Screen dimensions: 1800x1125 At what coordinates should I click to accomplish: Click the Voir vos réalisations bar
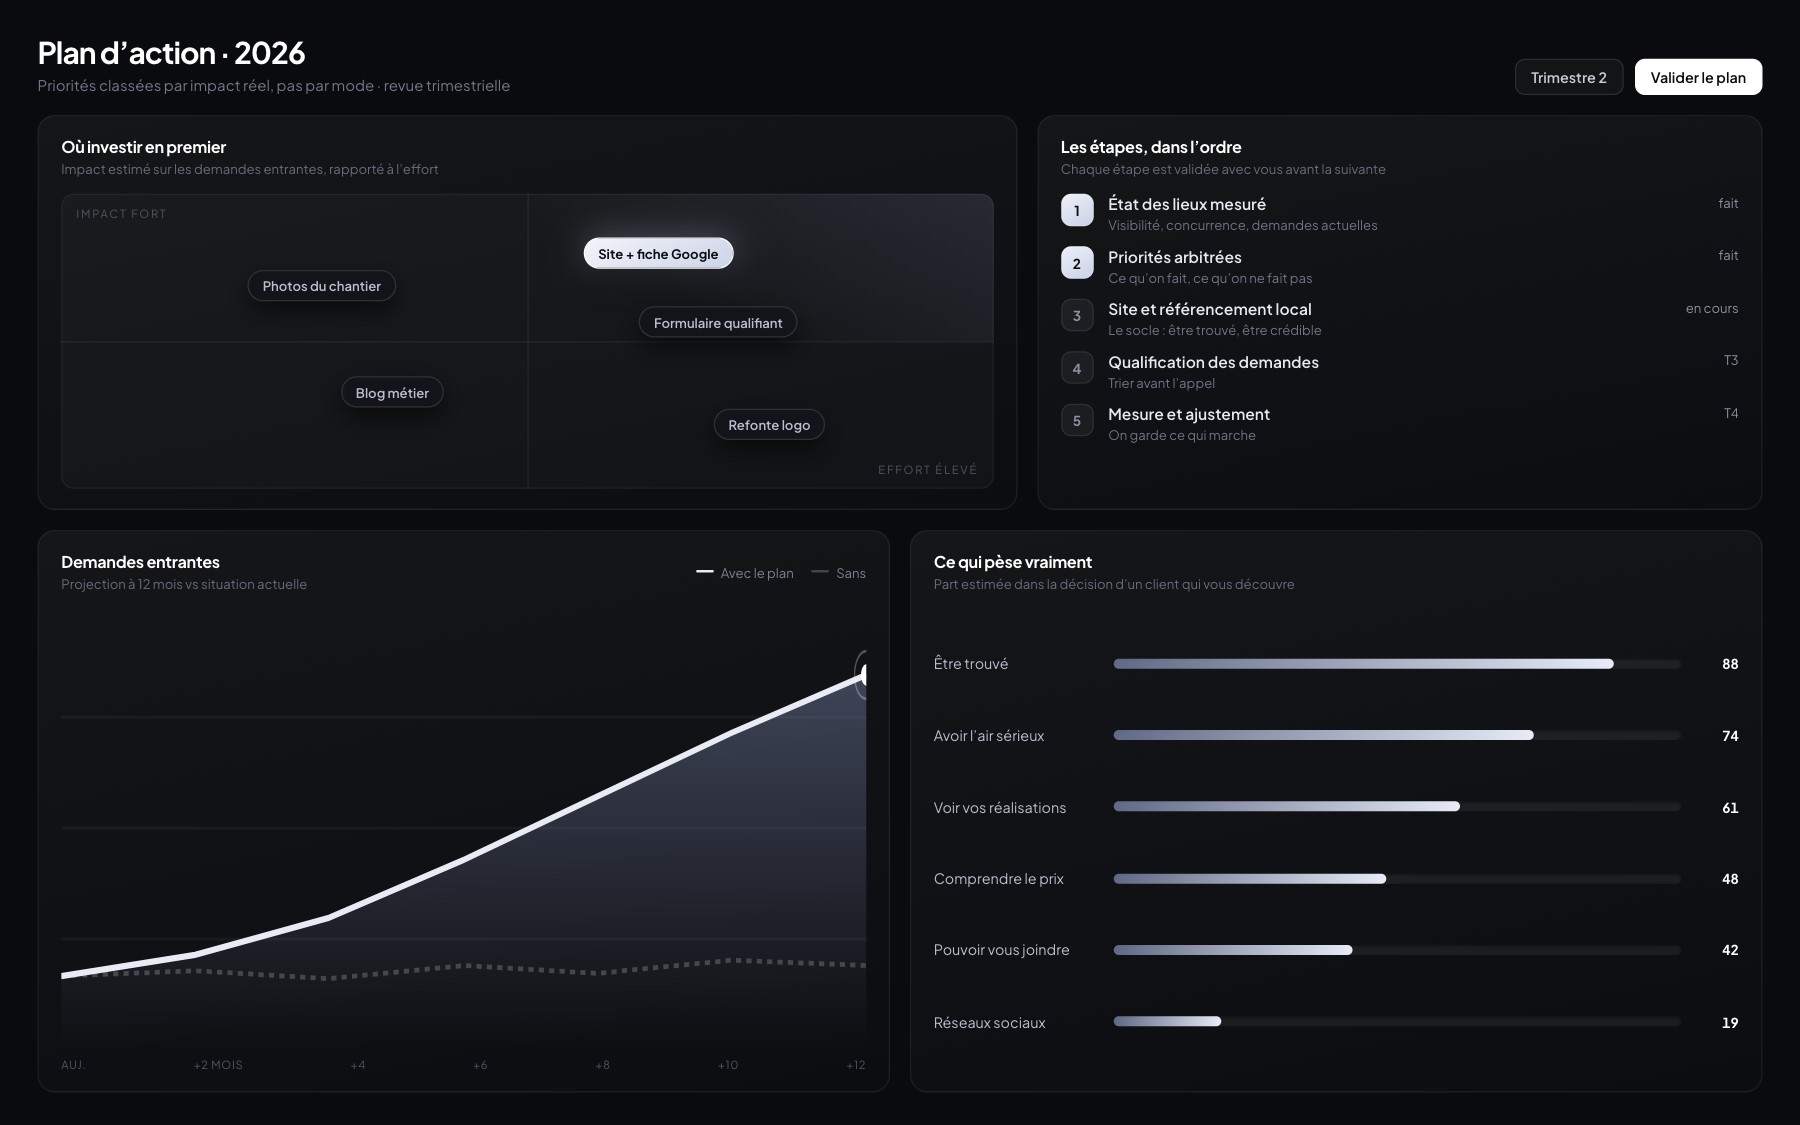1397,807
